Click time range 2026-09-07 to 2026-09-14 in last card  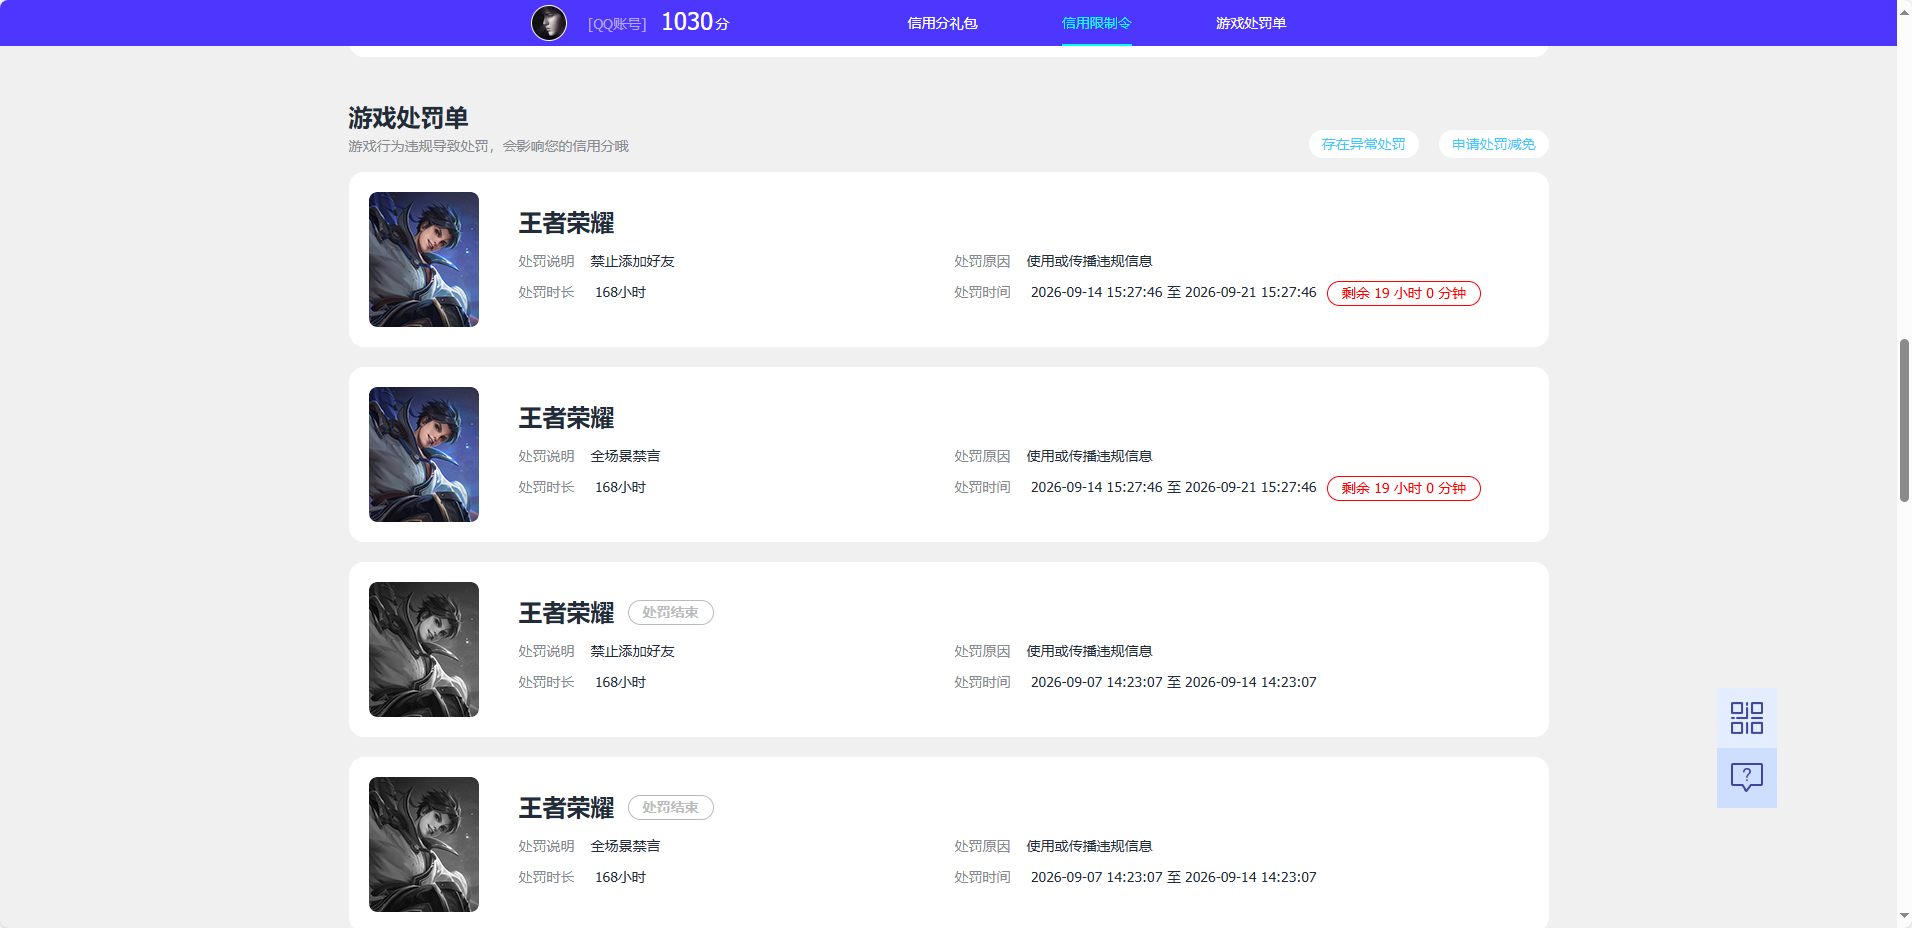[x=1173, y=877]
